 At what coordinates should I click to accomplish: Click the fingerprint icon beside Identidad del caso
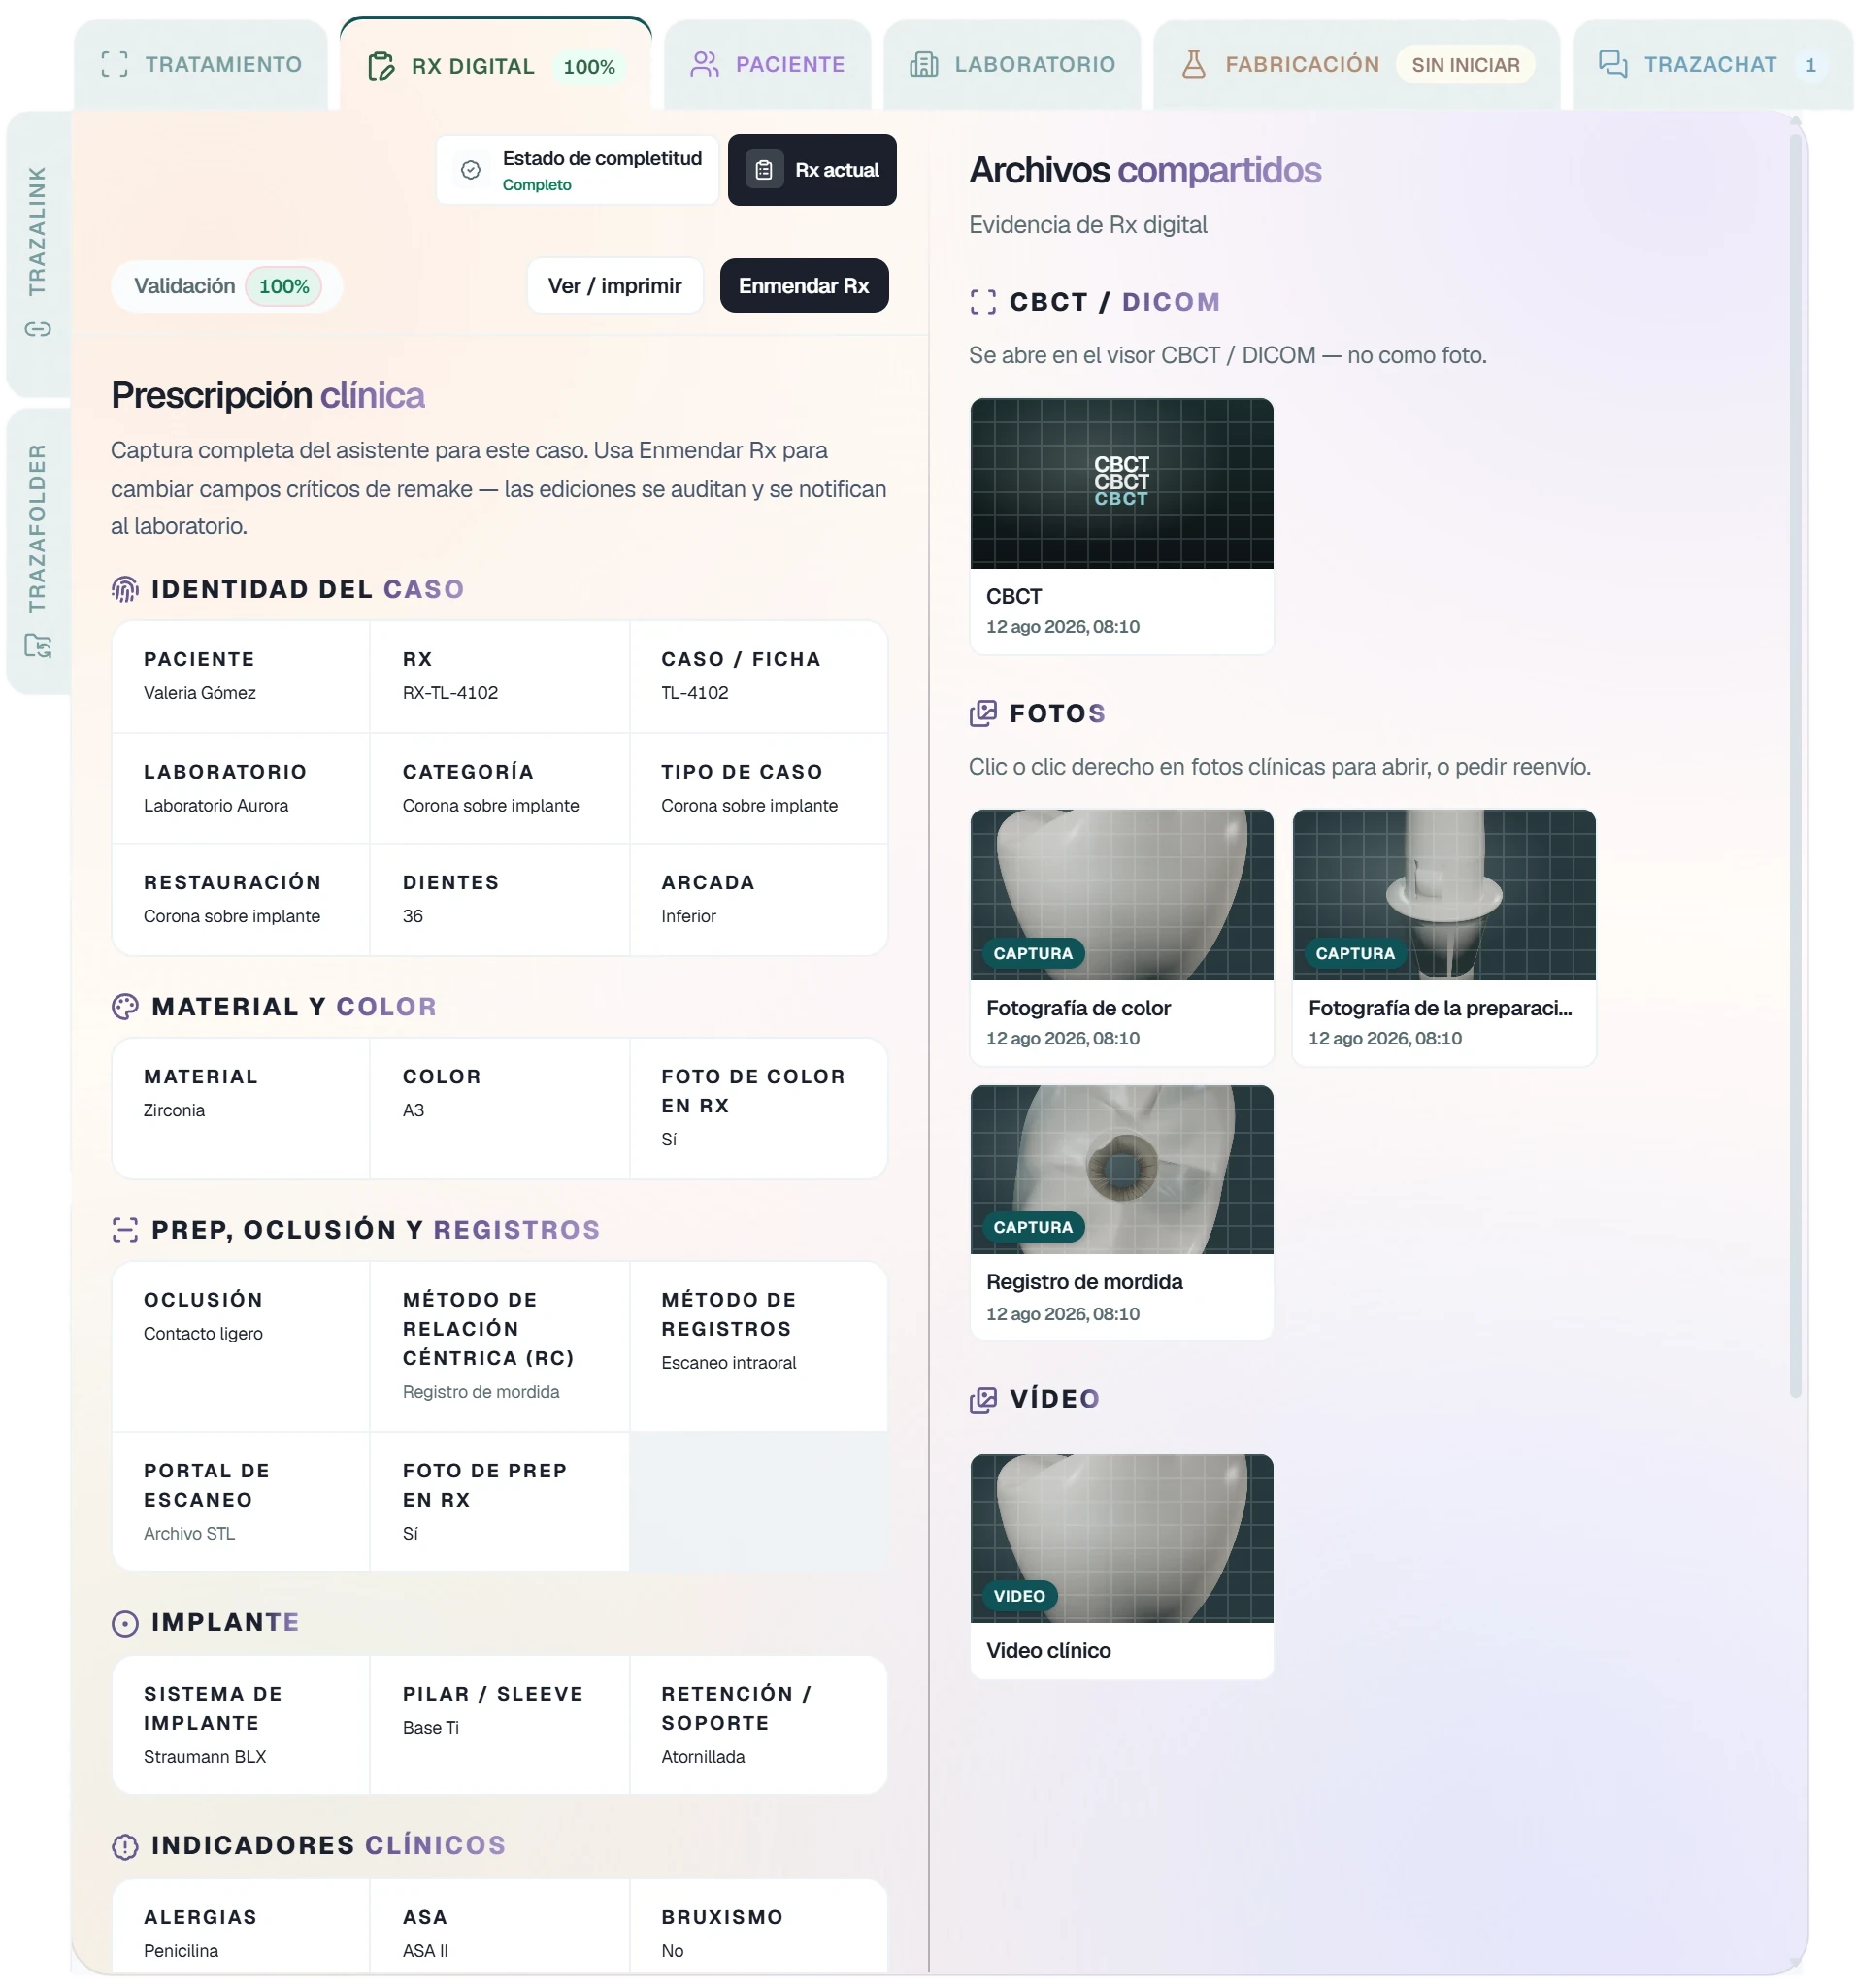pyautogui.click(x=125, y=590)
